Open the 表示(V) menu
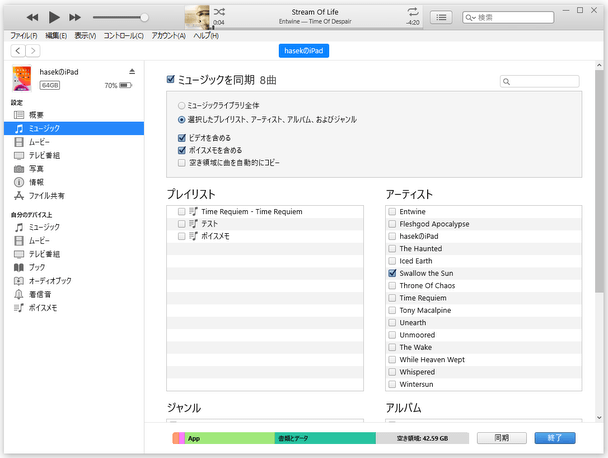The image size is (608, 458). pos(85,36)
